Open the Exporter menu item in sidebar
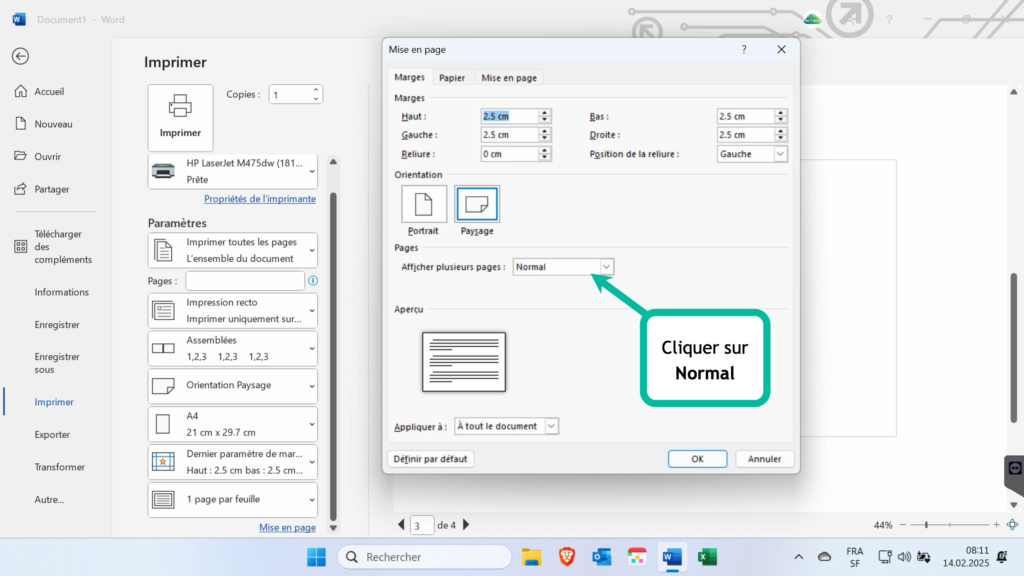This screenshot has height=576, width=1024. coord(52,434)
